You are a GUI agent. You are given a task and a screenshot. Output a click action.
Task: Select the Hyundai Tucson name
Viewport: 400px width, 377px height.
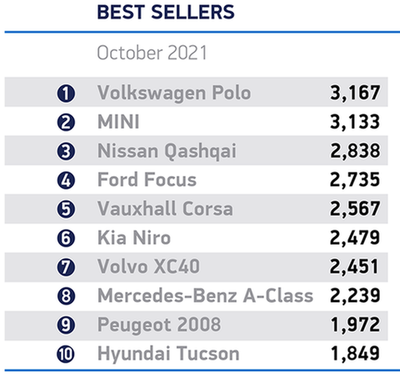point(168,354)
